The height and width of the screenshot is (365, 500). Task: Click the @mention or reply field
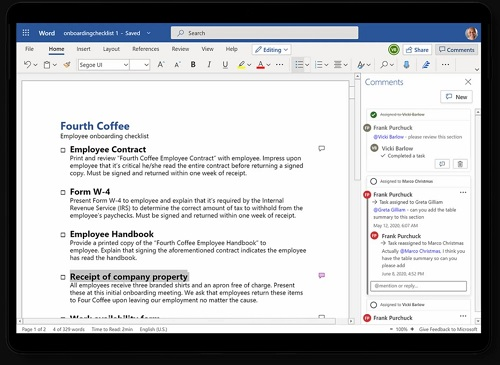pos(418,286)
